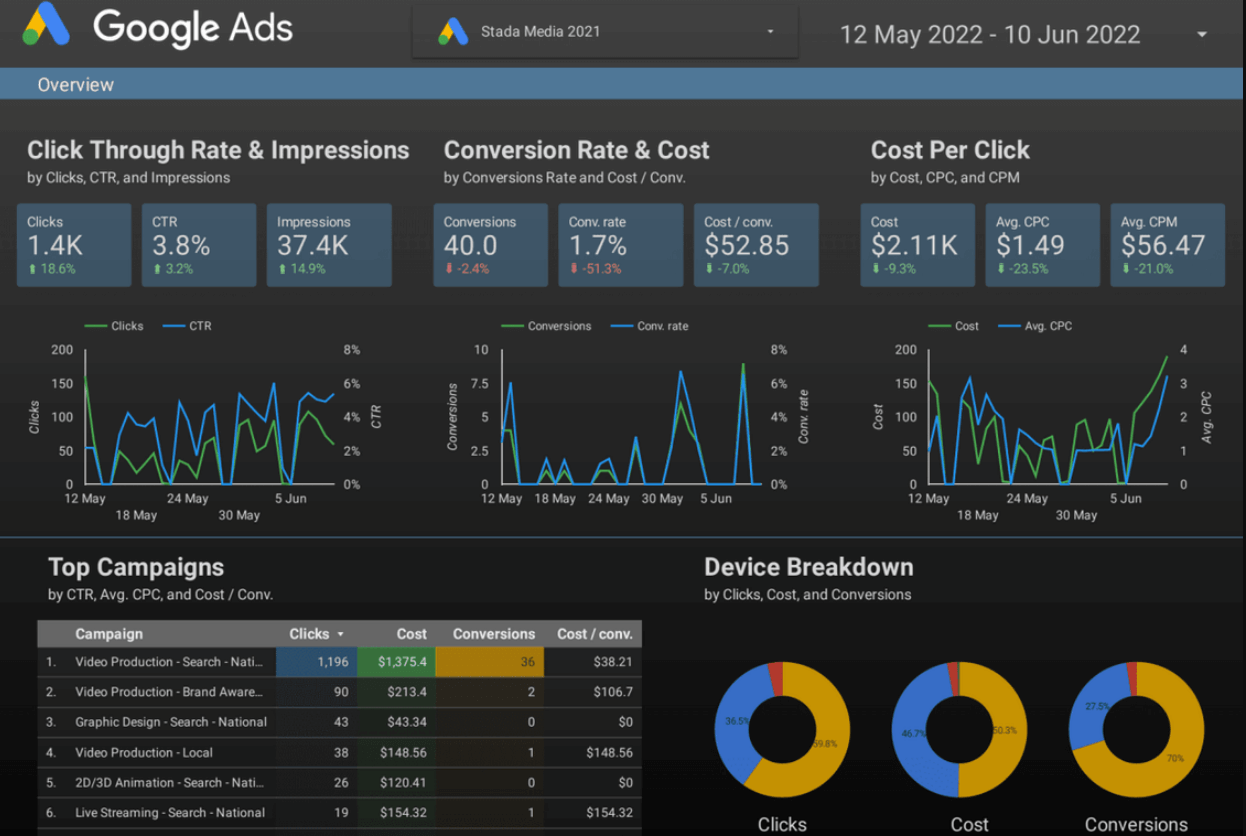The height and width of the screenshot is (836, 1246).
Task: Click the Conversions device donut chart
Action: click(x=1137, y=730)
